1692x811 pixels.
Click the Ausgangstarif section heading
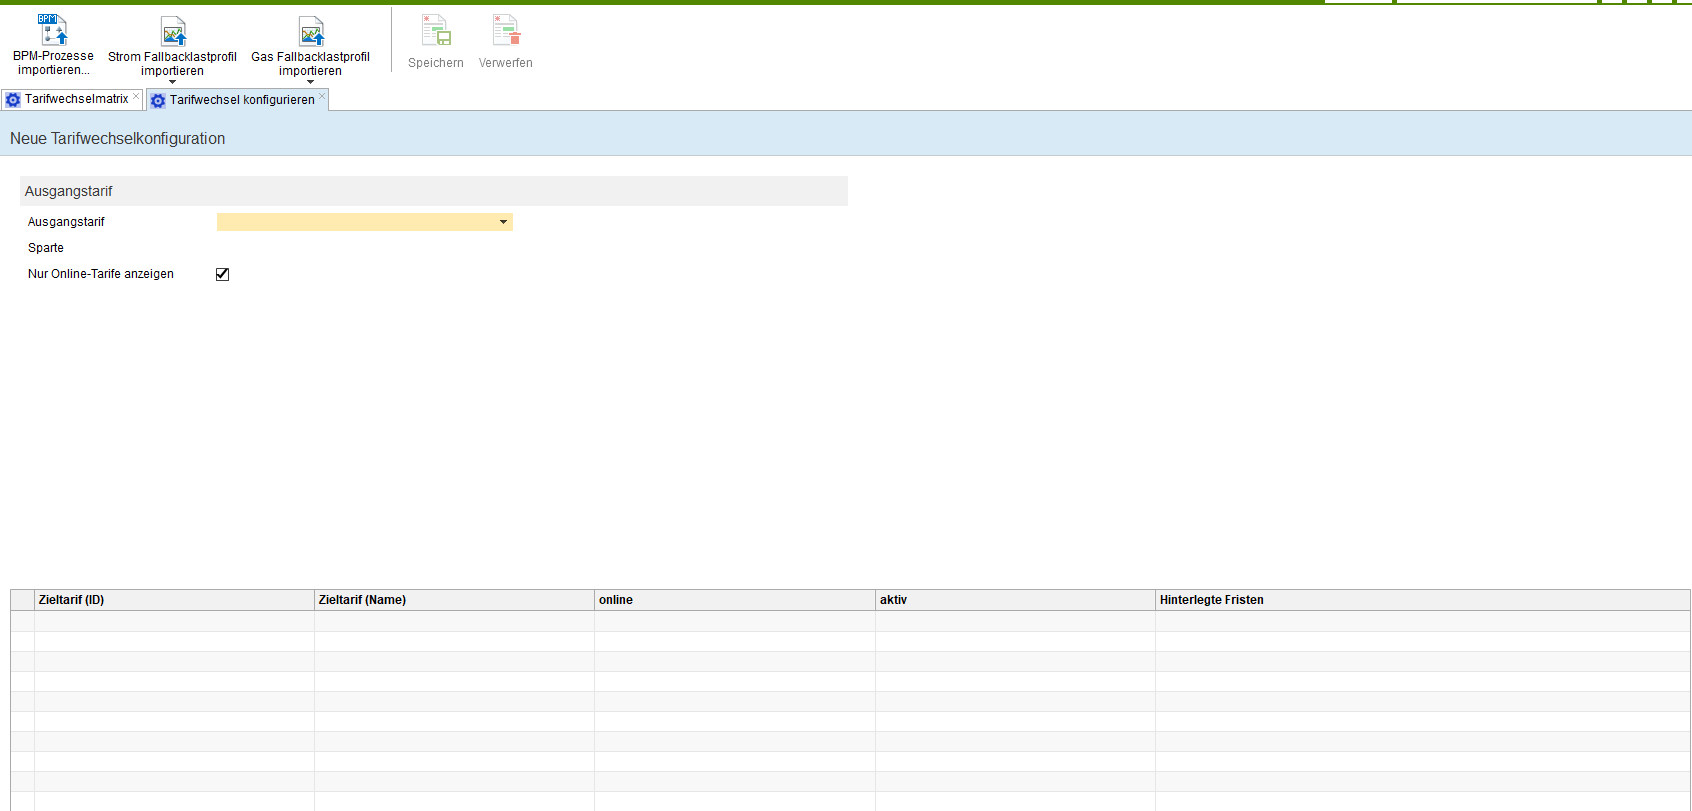(x=69, y=191)
